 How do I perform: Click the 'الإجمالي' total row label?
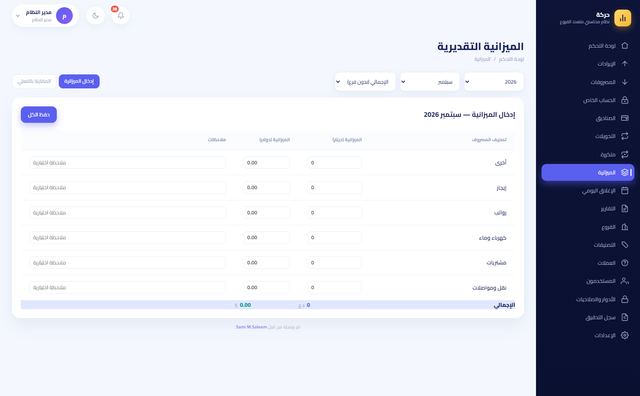click(x=504, y=305)
